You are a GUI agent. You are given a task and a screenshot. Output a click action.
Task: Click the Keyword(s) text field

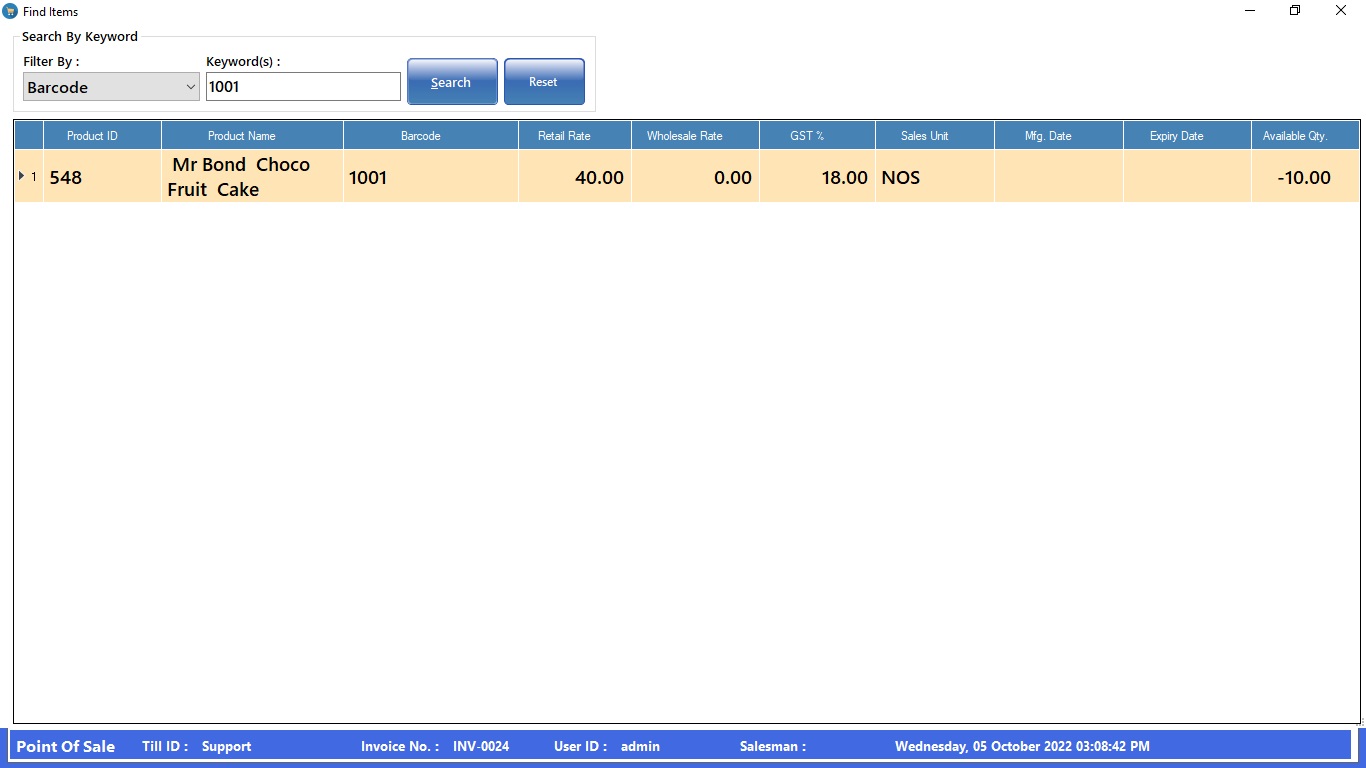(x=303, y=87)
